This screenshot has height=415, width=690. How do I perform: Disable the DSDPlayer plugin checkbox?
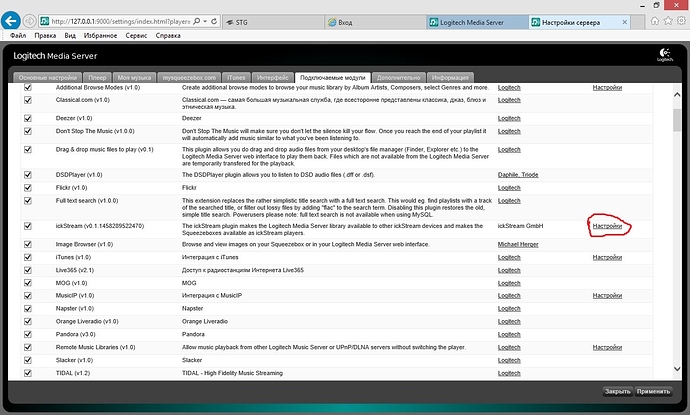click(28, 175)
